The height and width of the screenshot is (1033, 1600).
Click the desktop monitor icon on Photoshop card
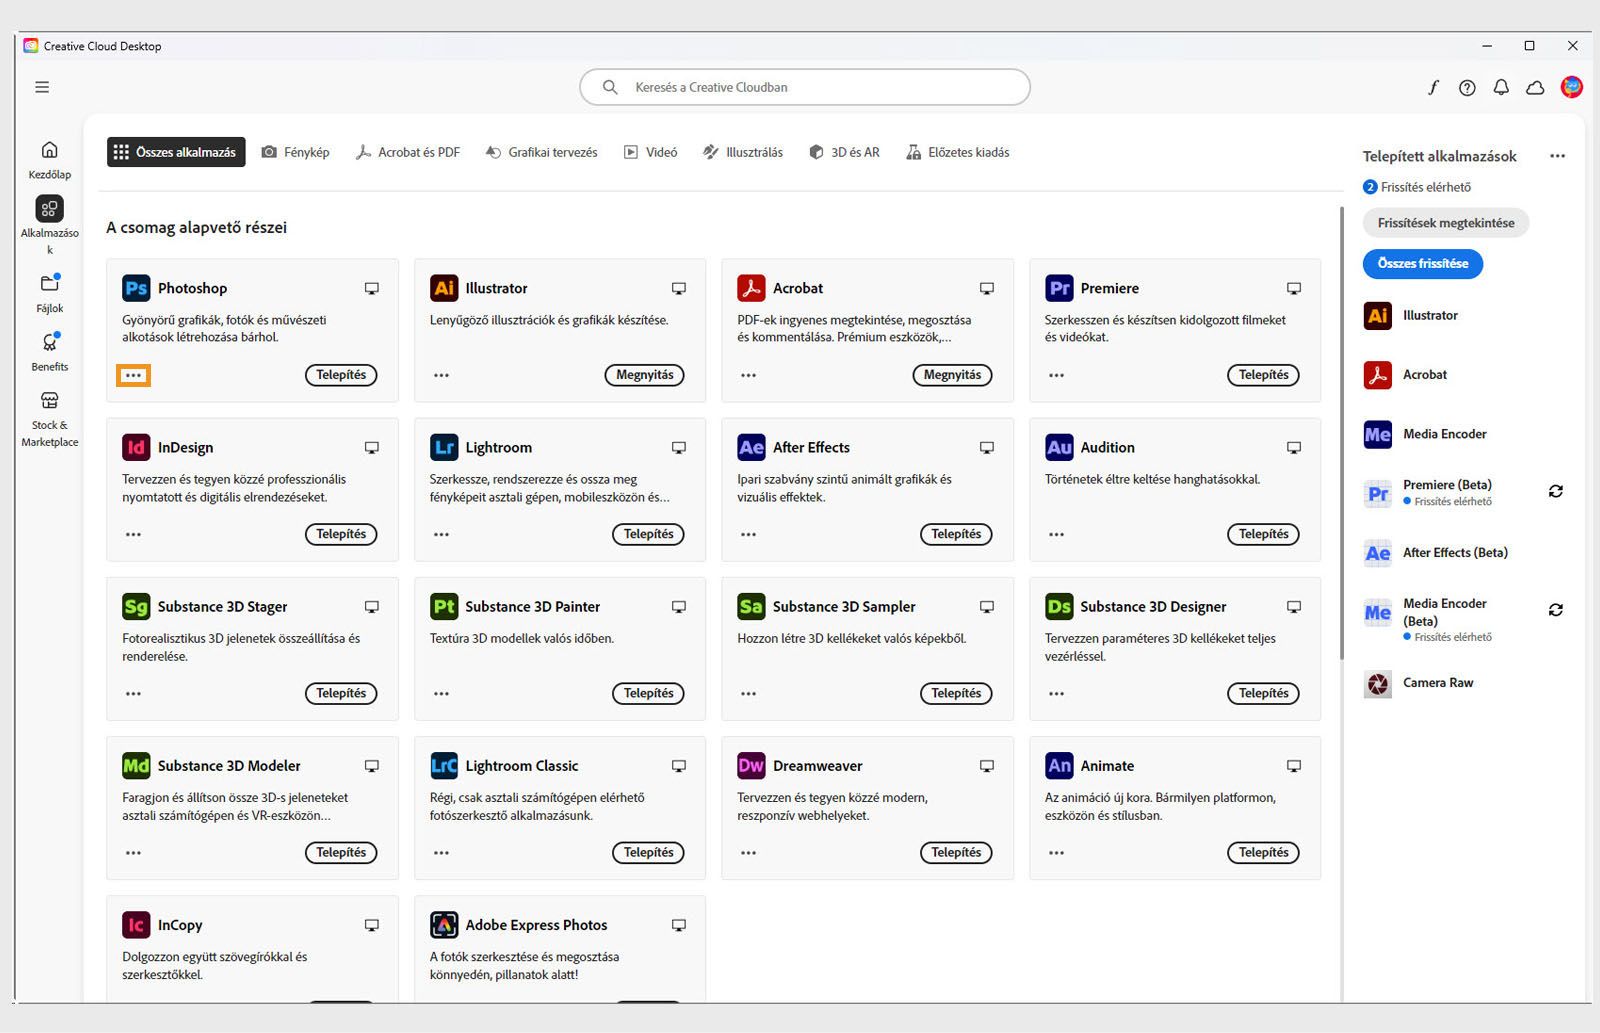[372, 288]
